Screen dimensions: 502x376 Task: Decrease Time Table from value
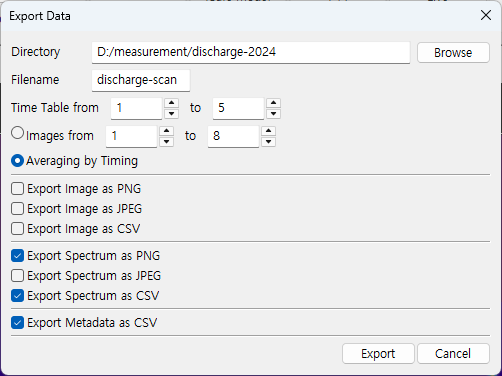pyautogui.click(x=171, y=114)
